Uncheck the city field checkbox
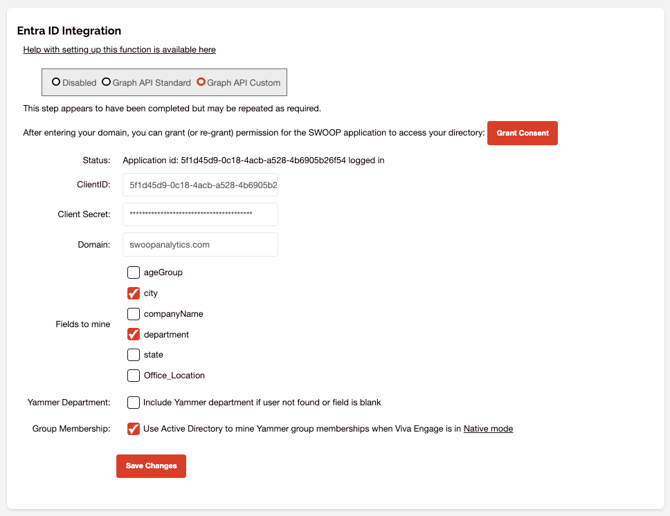The width and height of the screenshot is (670, 516). click(133, 293)
